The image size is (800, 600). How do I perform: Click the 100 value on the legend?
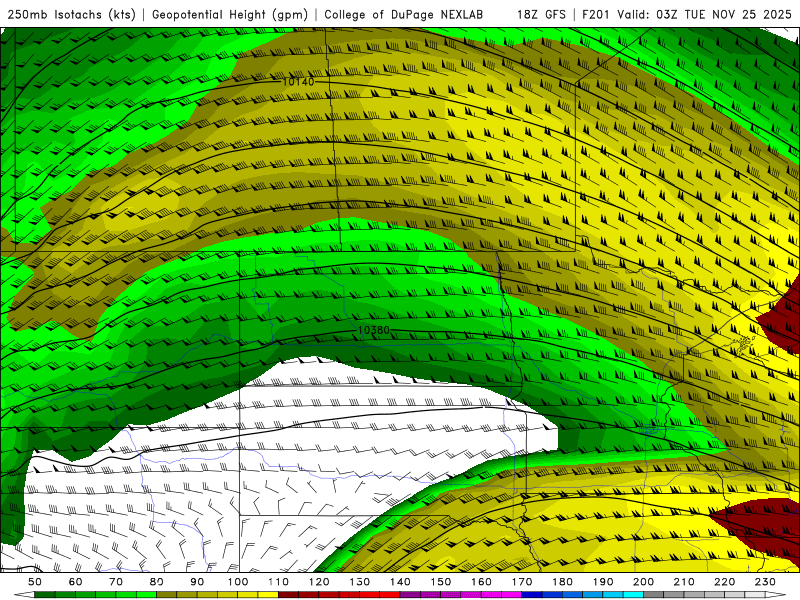click(238, 582)
